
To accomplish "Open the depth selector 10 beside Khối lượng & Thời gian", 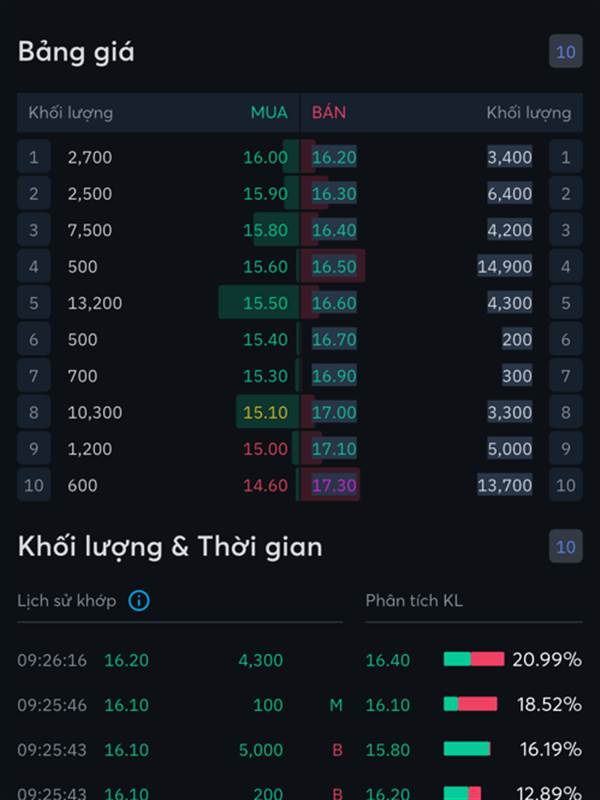I will pyautogui.click(x=565, y=546).
